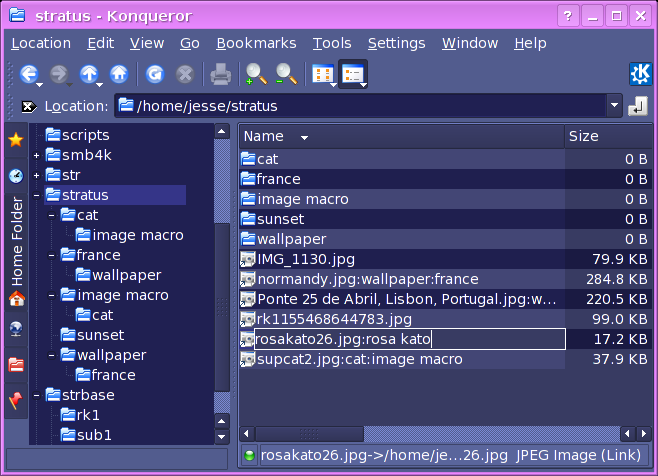Open the Edit menu
Image resolution: width=658 pixels, height=476 pixels.
point(101,43)
